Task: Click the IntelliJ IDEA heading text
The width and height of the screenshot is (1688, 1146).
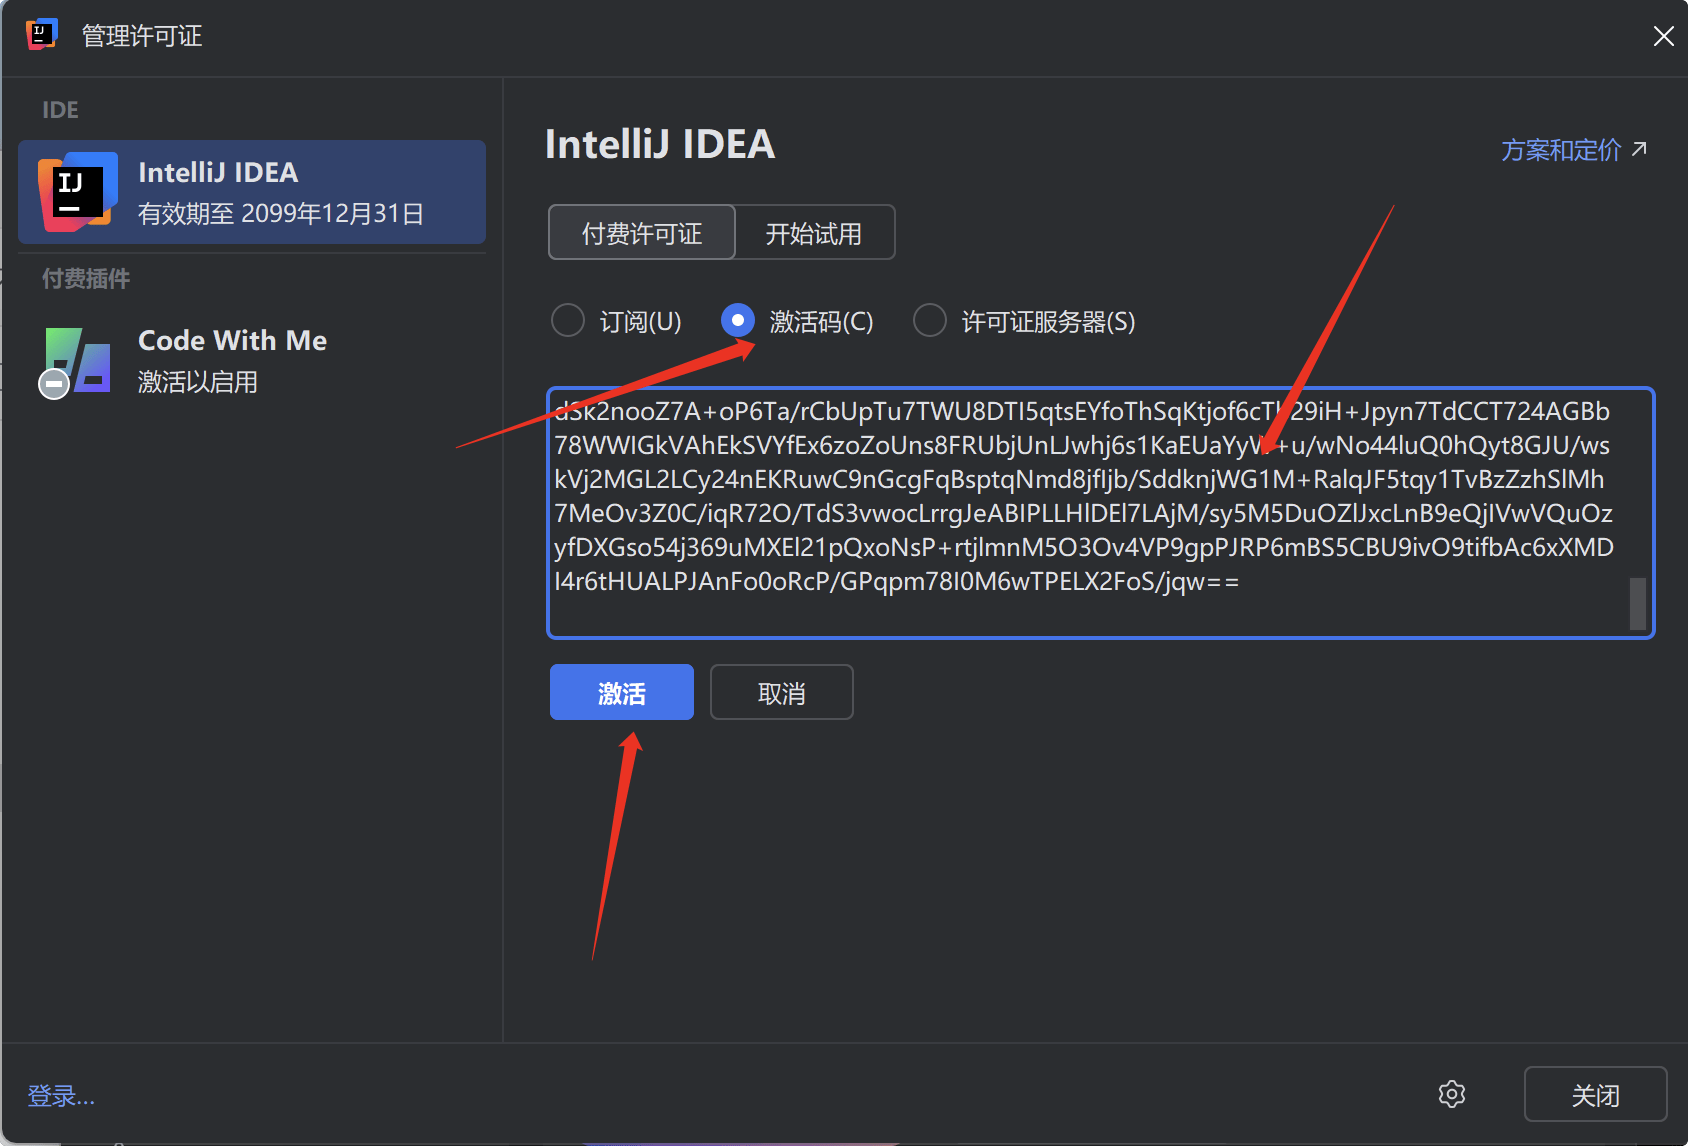Action: (660, 145)
